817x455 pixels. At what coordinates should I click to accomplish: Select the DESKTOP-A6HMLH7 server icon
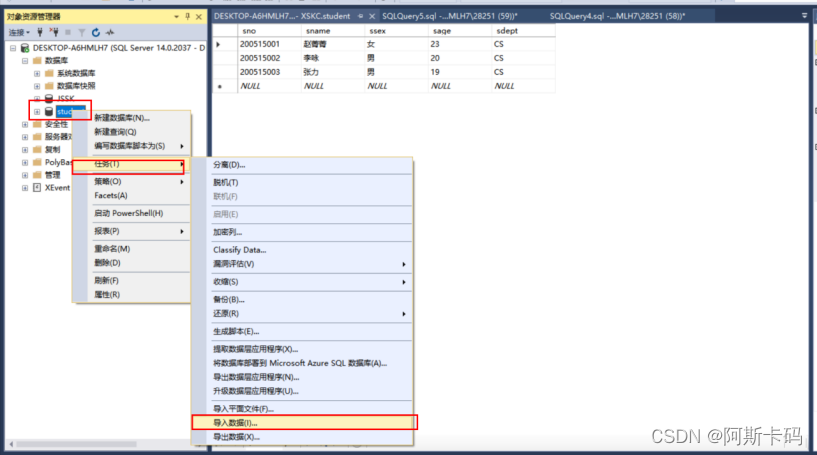pyautogui.click(x=24, y=48)
